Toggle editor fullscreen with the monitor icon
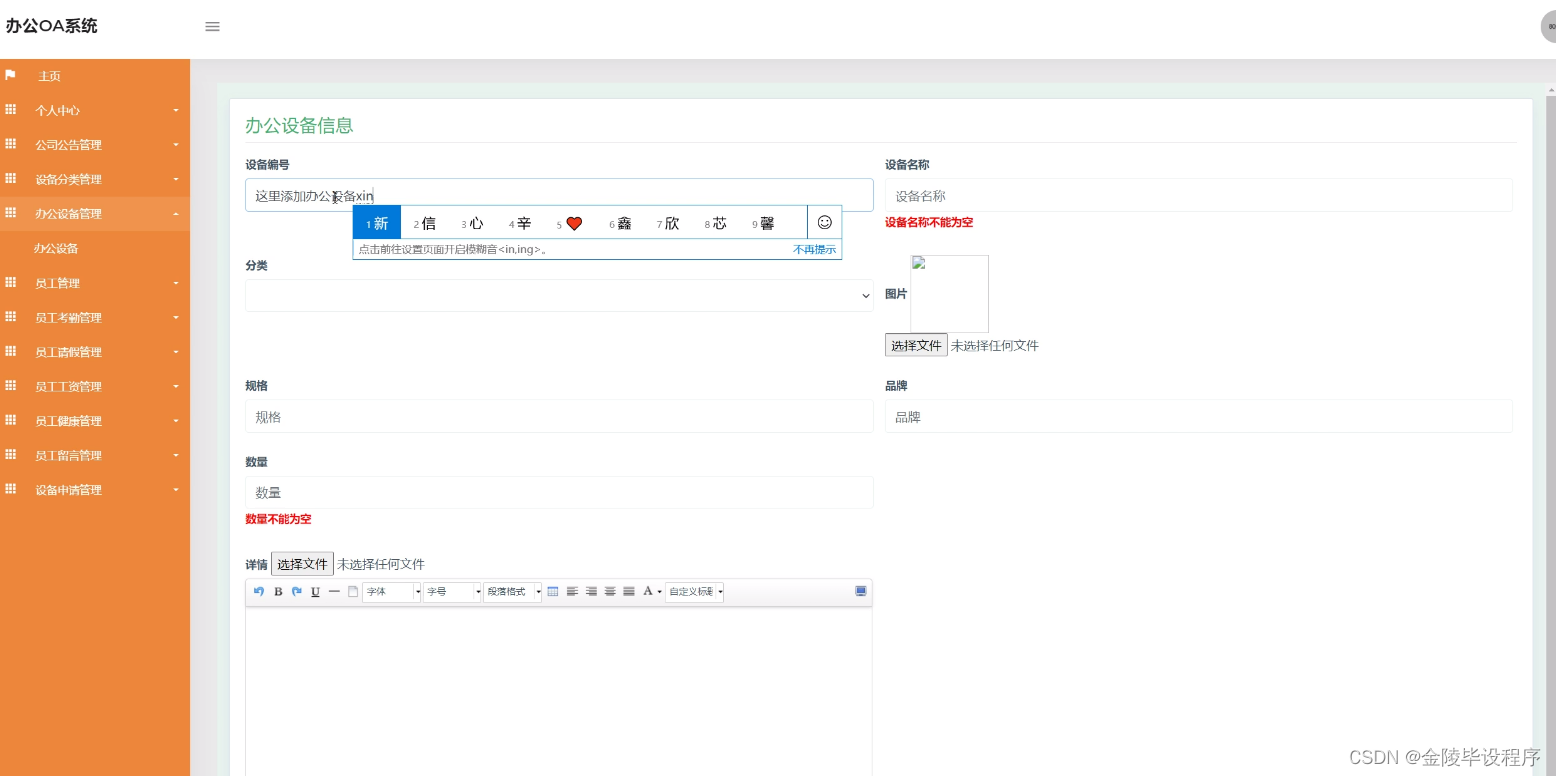This screenshot has width=1556, height=776. [860, 591]
